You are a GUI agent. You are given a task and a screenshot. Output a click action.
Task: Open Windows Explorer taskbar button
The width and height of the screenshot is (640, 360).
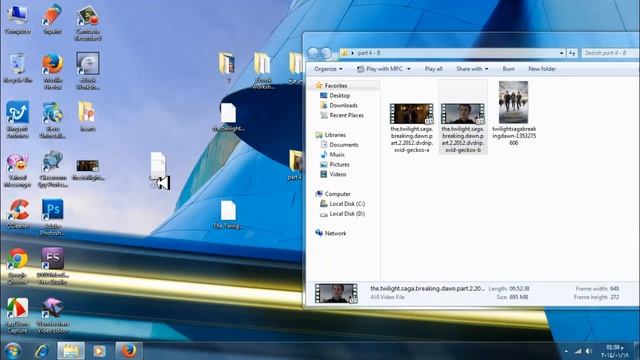71,351
